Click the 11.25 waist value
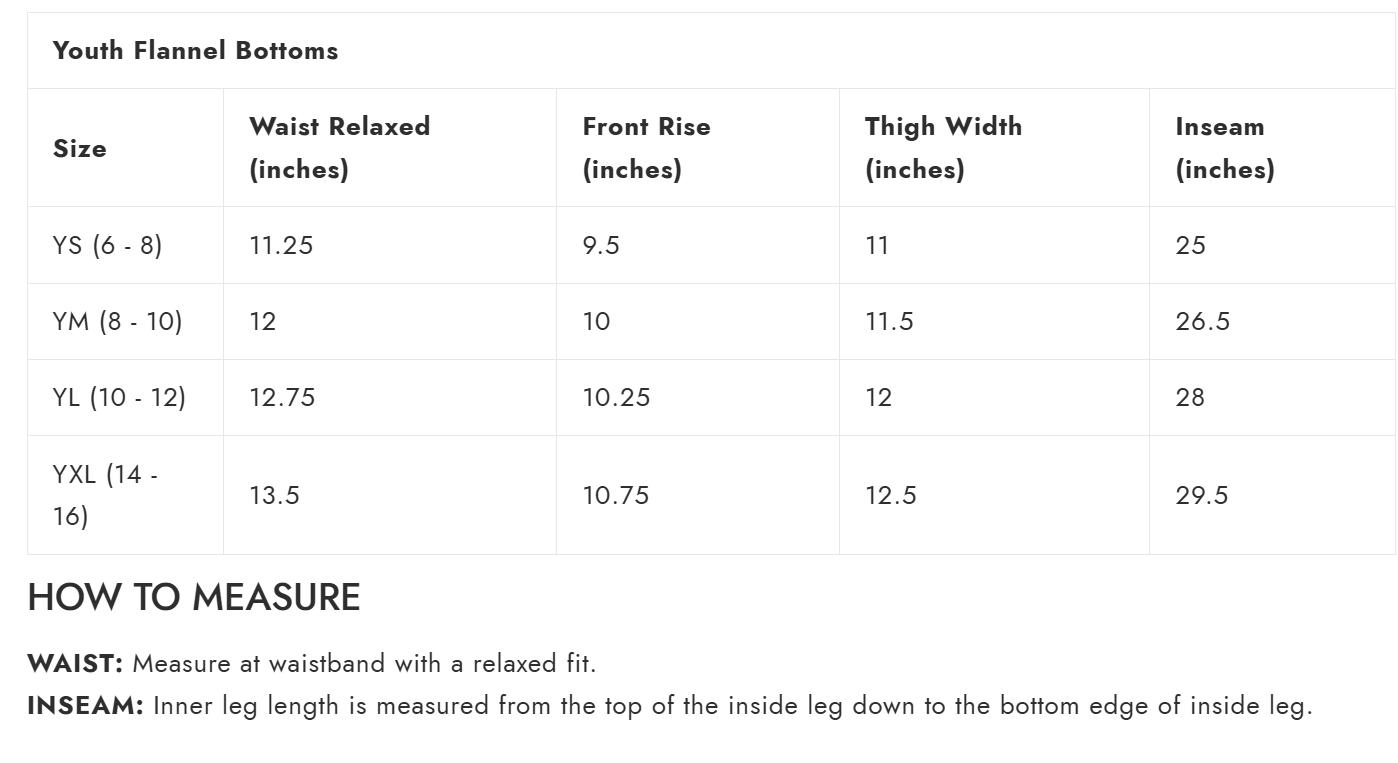The image size is (1398, 763). click(x=281, y=245)
